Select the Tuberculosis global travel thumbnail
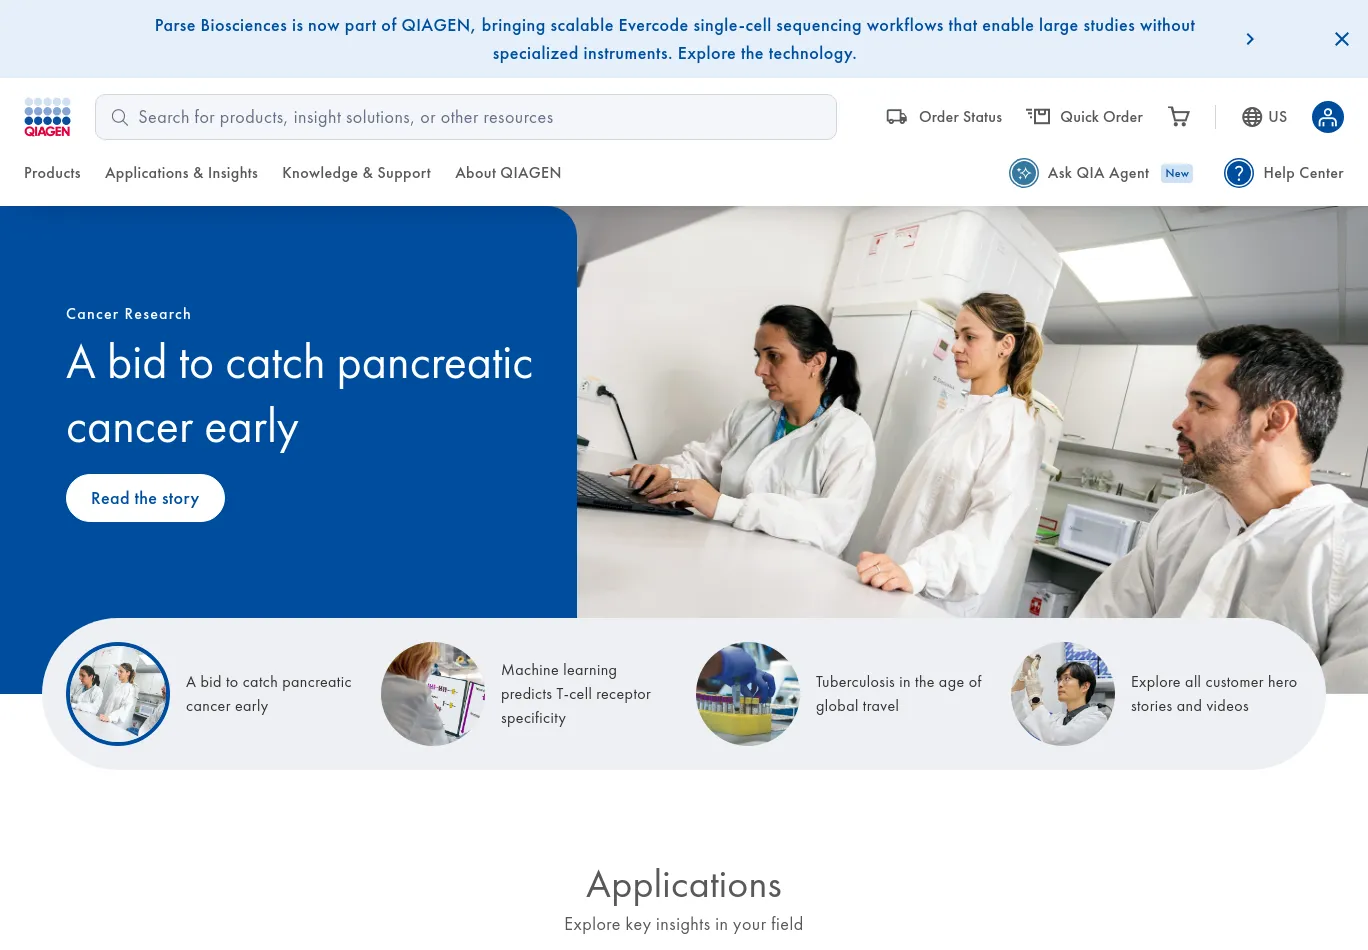Viewport: 1368px width, 950px height. [748, 694]
